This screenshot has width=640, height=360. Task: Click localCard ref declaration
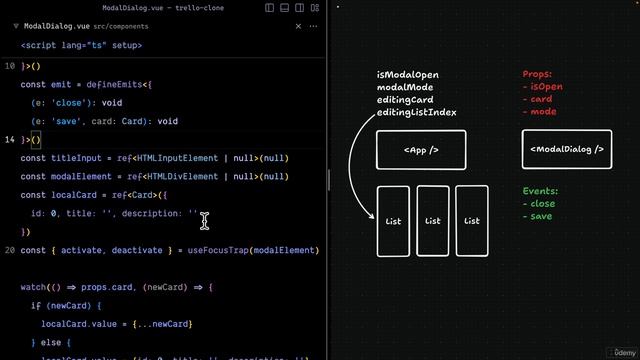tap(74, 195)
